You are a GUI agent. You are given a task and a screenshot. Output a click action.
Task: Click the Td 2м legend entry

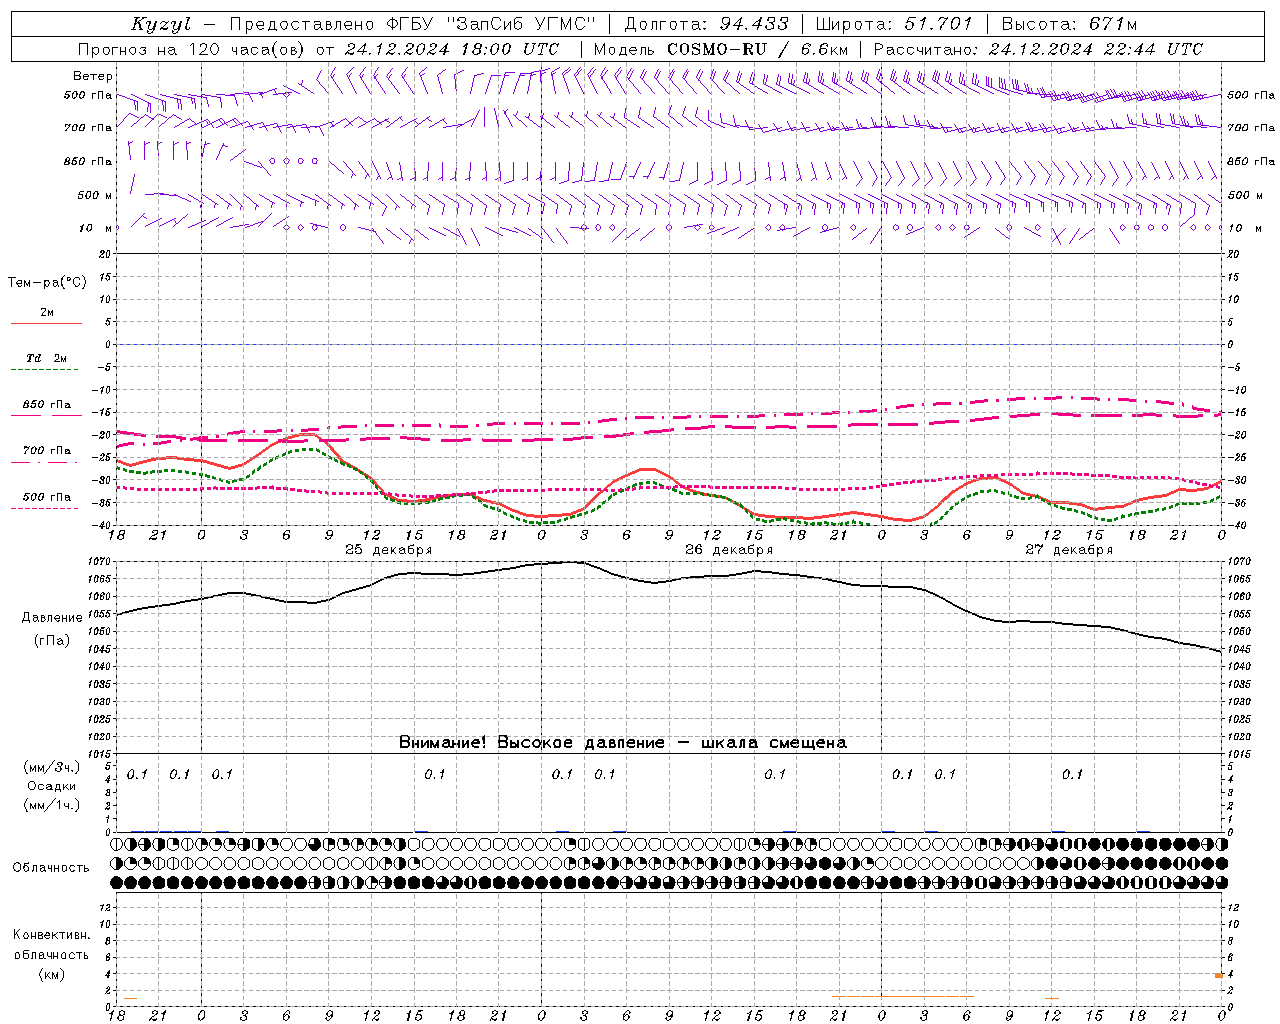coord(46,358)
